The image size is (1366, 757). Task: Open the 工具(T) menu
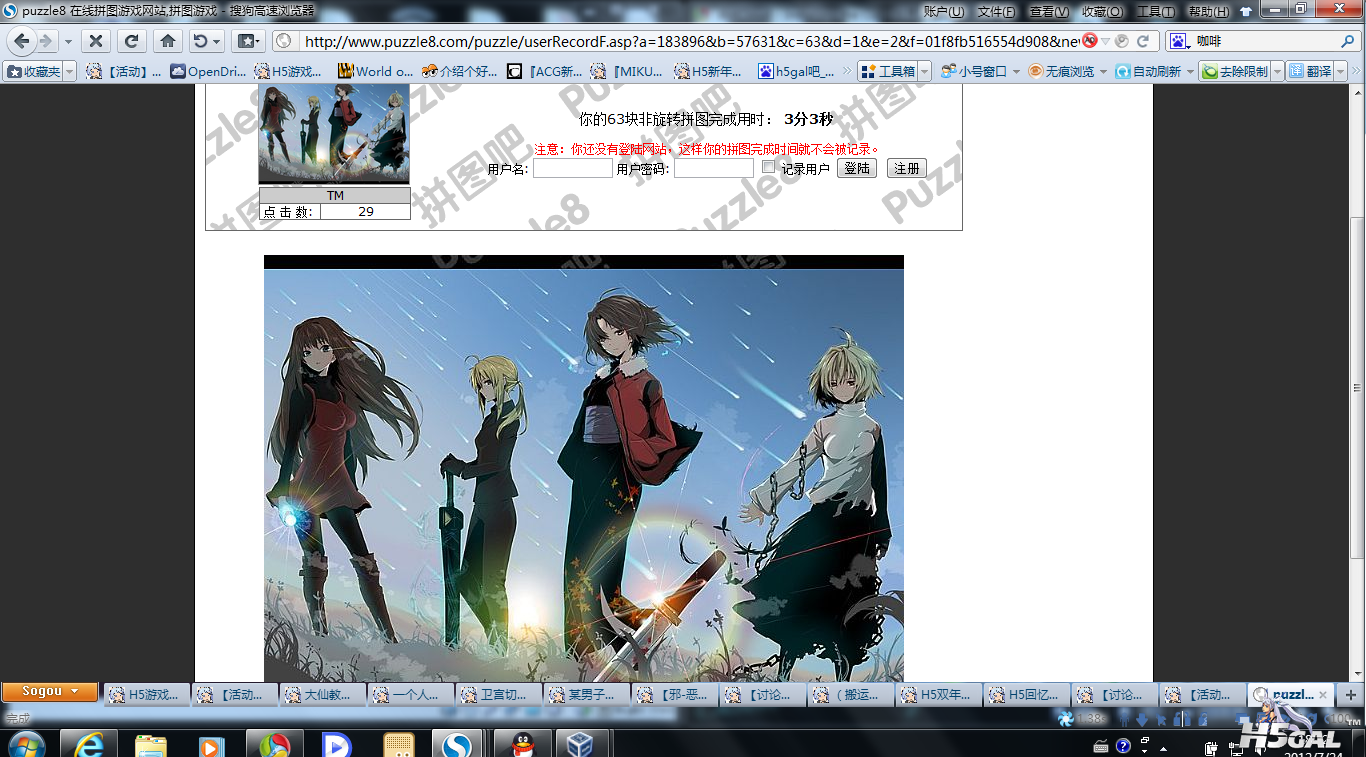pos(1155,12)
